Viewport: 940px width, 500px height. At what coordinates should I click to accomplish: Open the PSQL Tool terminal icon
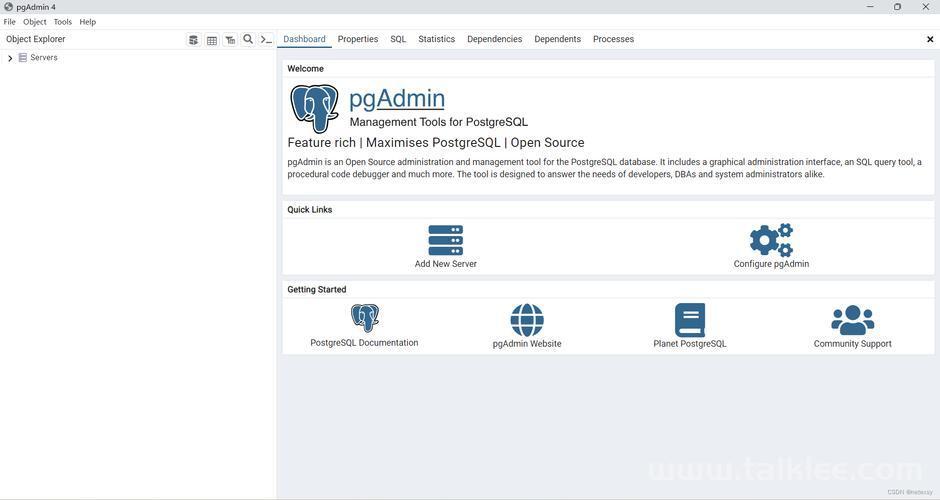tap(266, 40)
